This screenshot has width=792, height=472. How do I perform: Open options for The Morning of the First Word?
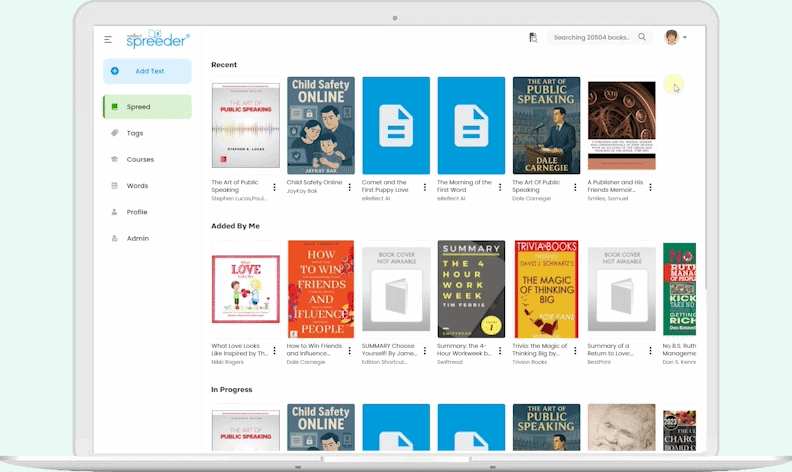500,187
